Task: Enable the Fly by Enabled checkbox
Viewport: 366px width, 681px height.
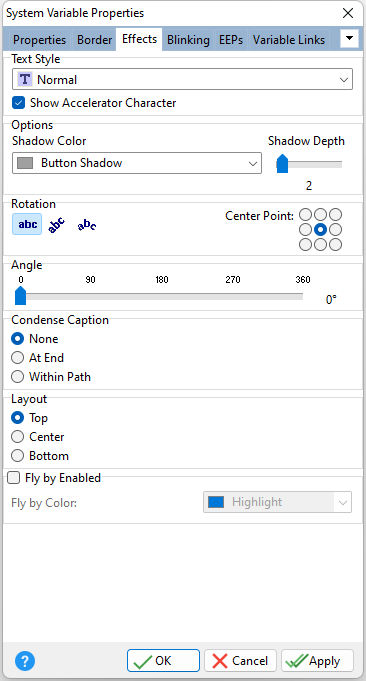Action: coord(14,478)
